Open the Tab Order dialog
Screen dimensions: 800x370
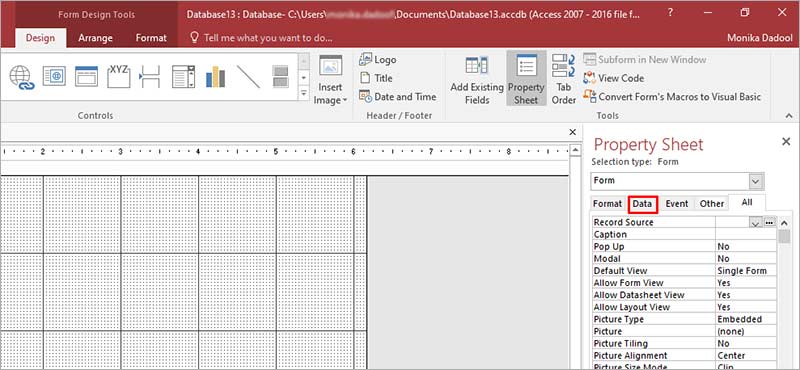564,78
